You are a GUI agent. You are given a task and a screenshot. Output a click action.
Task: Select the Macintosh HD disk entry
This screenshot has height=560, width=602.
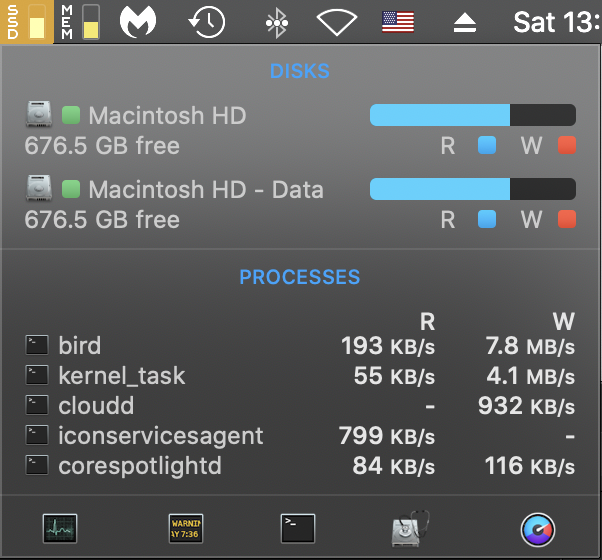click(166, 116)
